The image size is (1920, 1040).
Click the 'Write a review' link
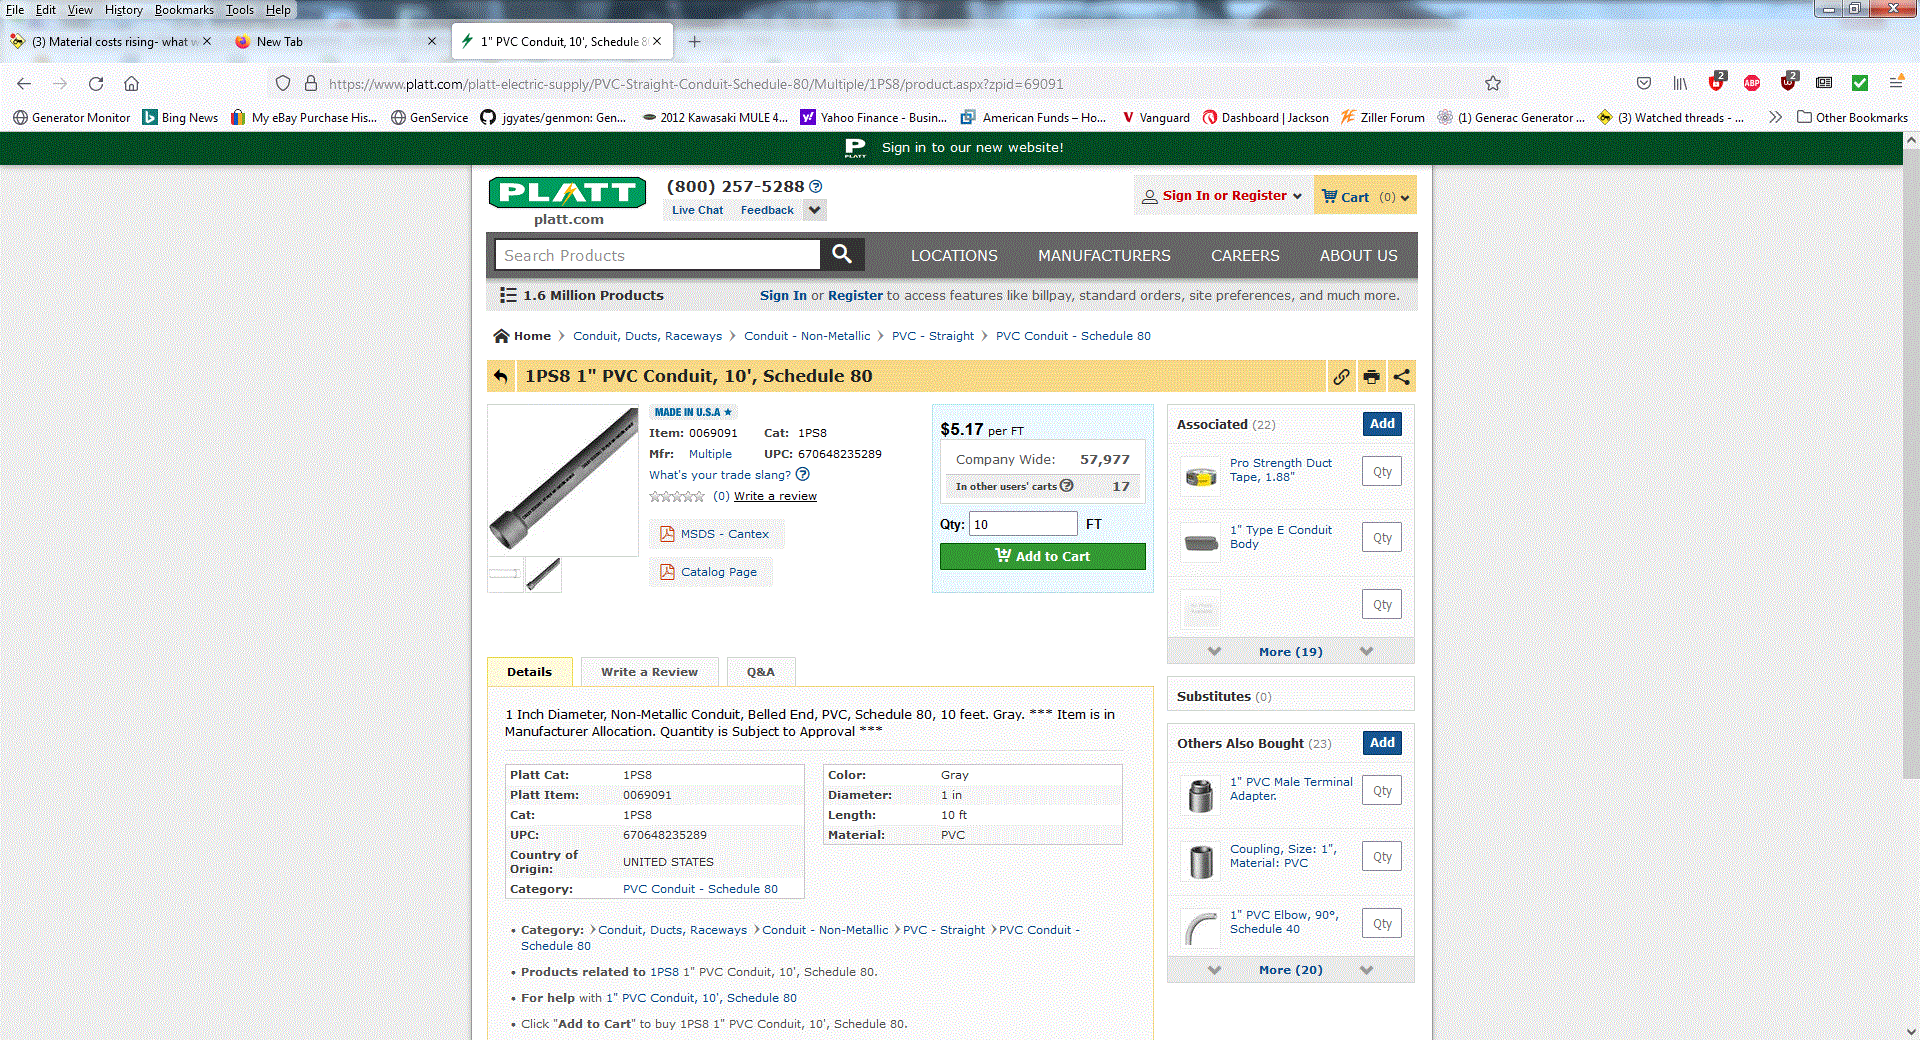775,496
